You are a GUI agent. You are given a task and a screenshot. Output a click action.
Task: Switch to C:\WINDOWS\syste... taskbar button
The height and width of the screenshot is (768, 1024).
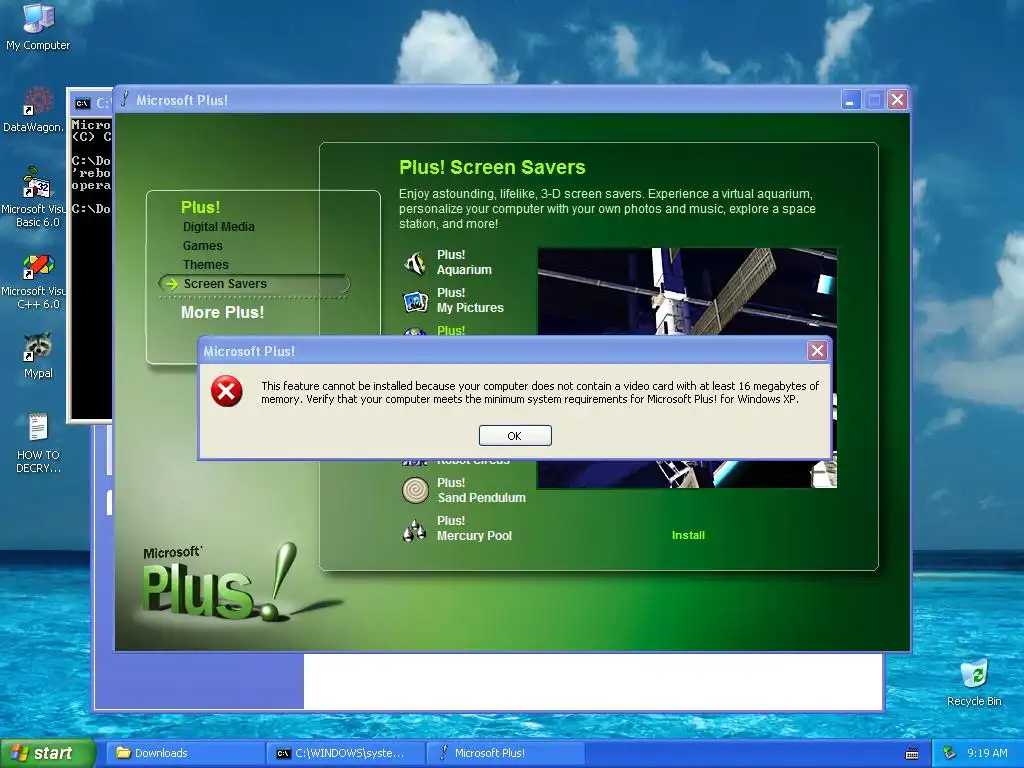pyautogui.click(x=346, y=753)
